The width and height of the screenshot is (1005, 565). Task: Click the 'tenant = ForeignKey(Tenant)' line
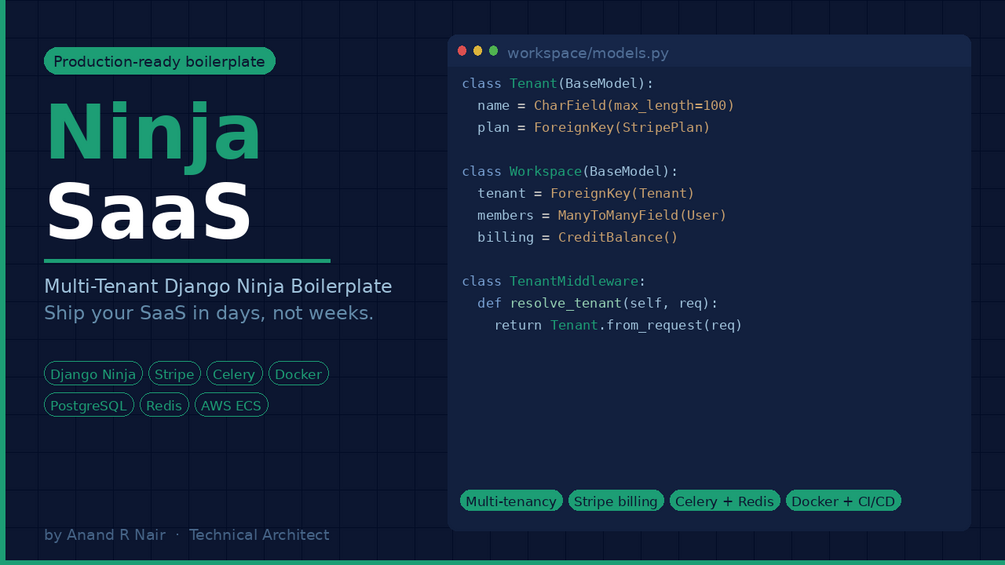point(586,193)
